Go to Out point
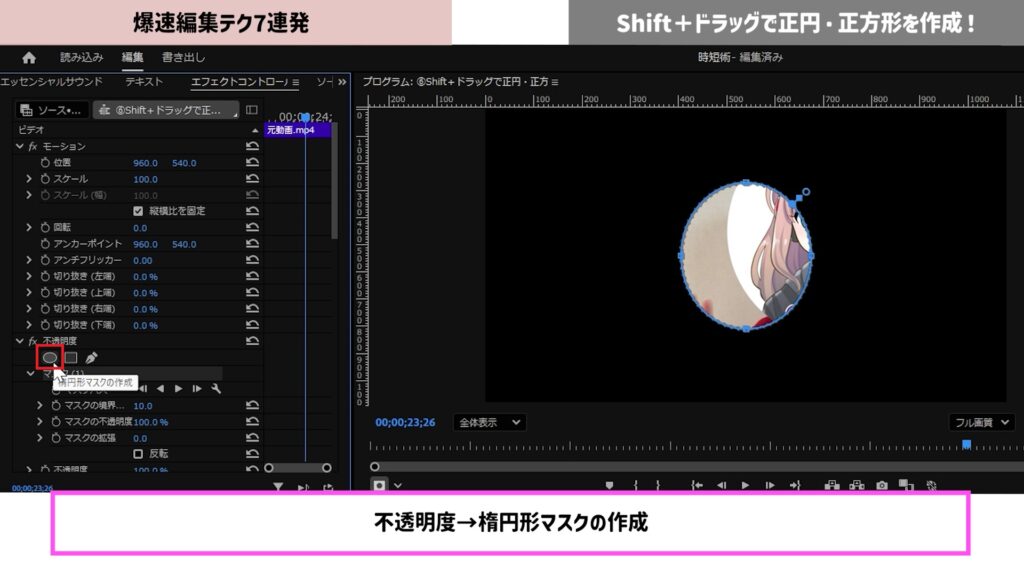Viewport: 1024px width, 576px height. pyautogui.click(x=795, y=485)
